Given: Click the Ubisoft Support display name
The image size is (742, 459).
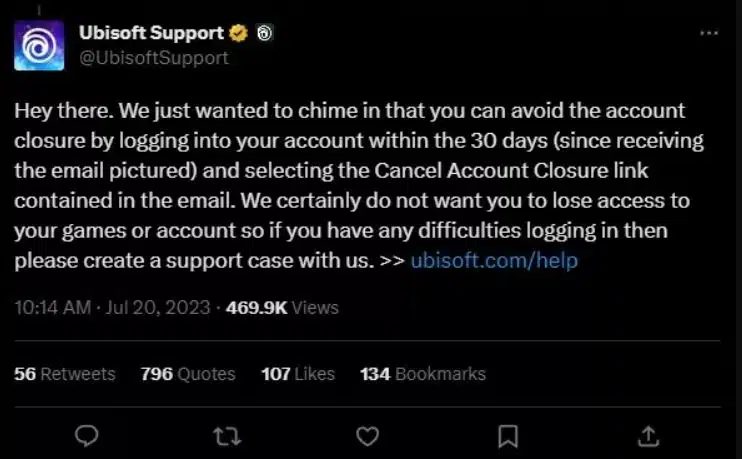Looking at the screenshot, I should click(151, 33).
